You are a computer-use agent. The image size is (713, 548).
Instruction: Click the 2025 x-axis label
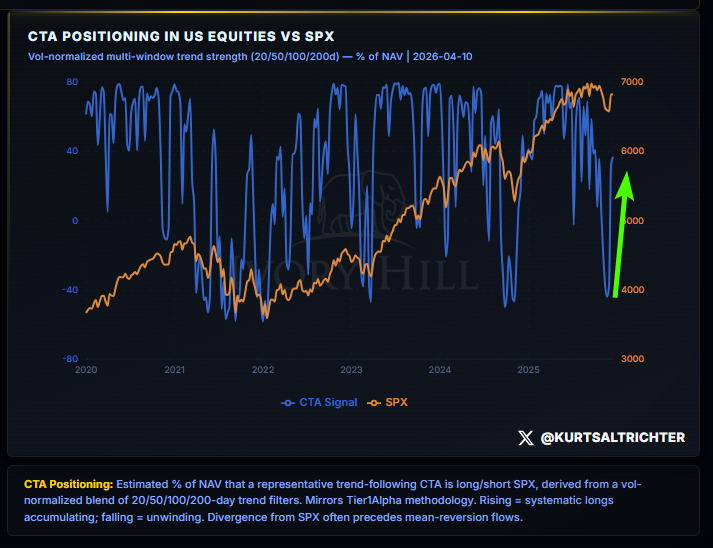[x=528, y=370]
